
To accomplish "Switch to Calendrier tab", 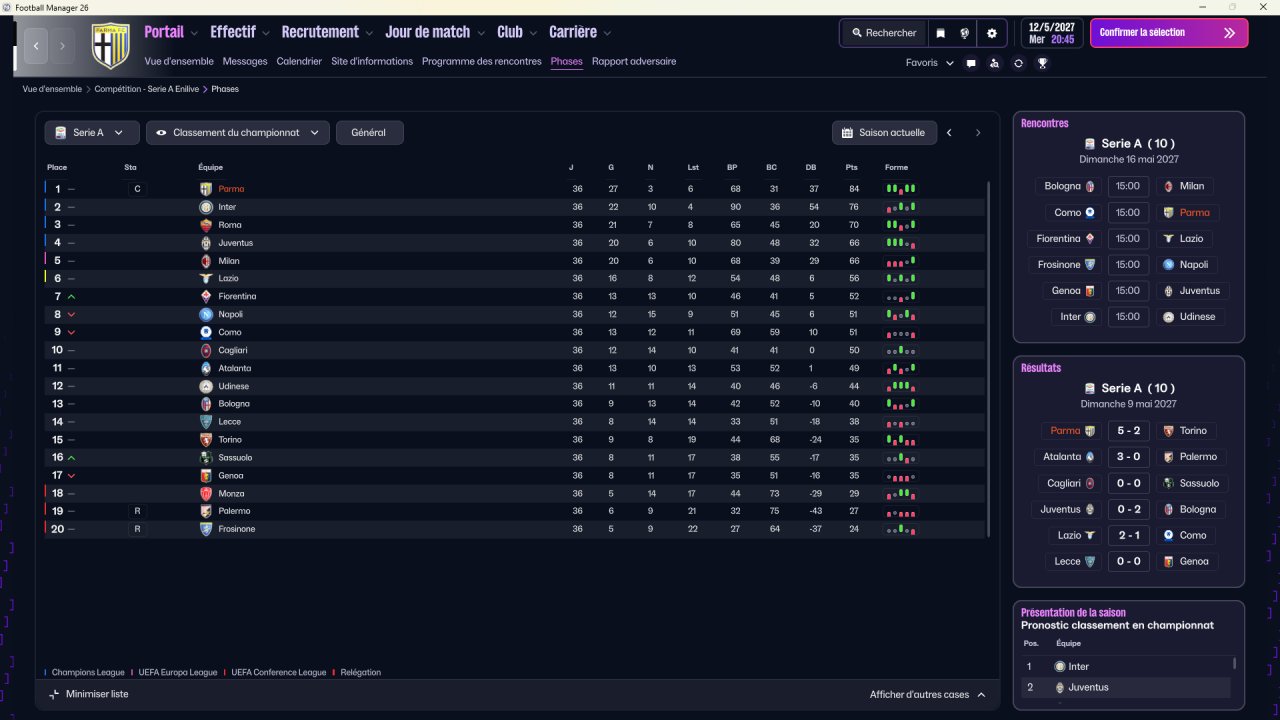I will (299, 62).
